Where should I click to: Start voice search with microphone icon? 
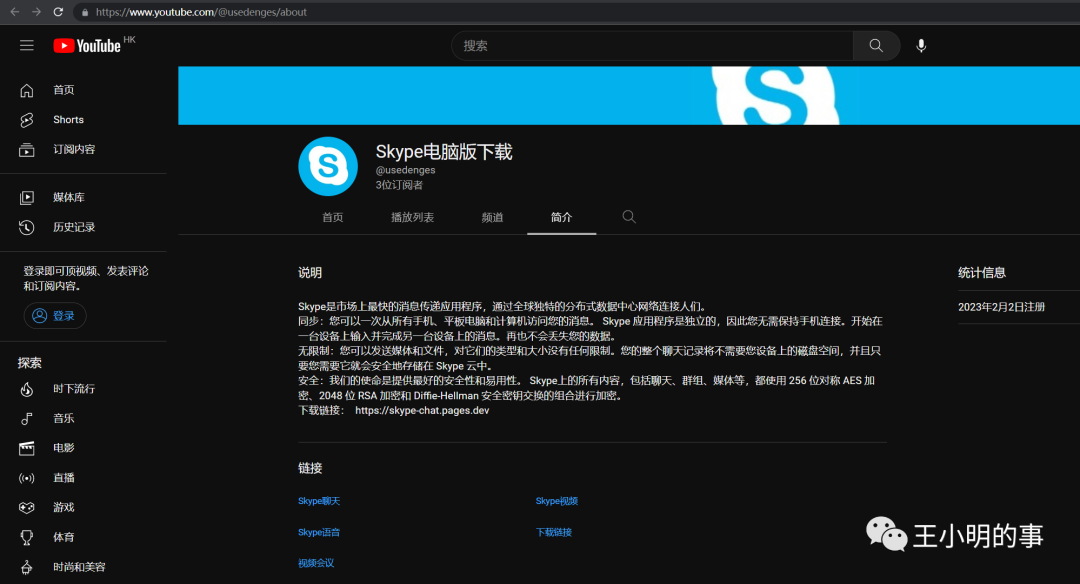(921, 45)
